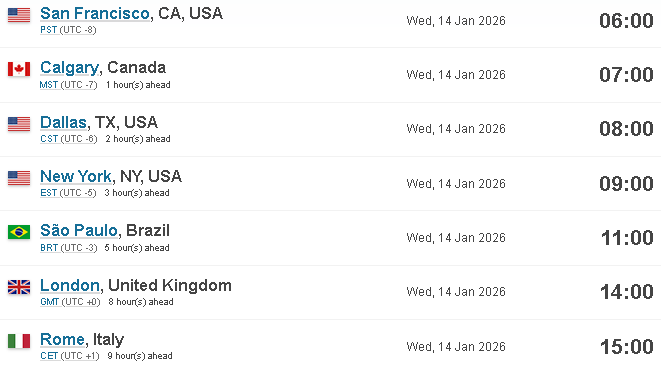Select the GMT time zone link
Viewport: 661px width, 377px height.
(x=50, y=302)
